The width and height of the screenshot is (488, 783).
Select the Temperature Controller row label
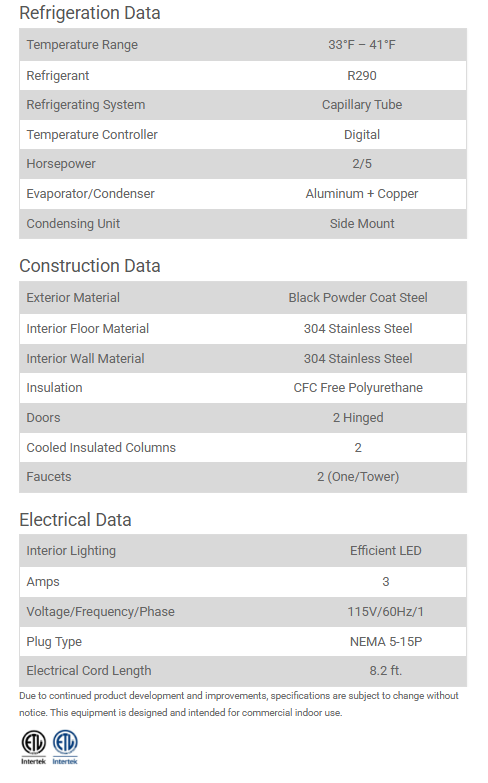point(92,134)
